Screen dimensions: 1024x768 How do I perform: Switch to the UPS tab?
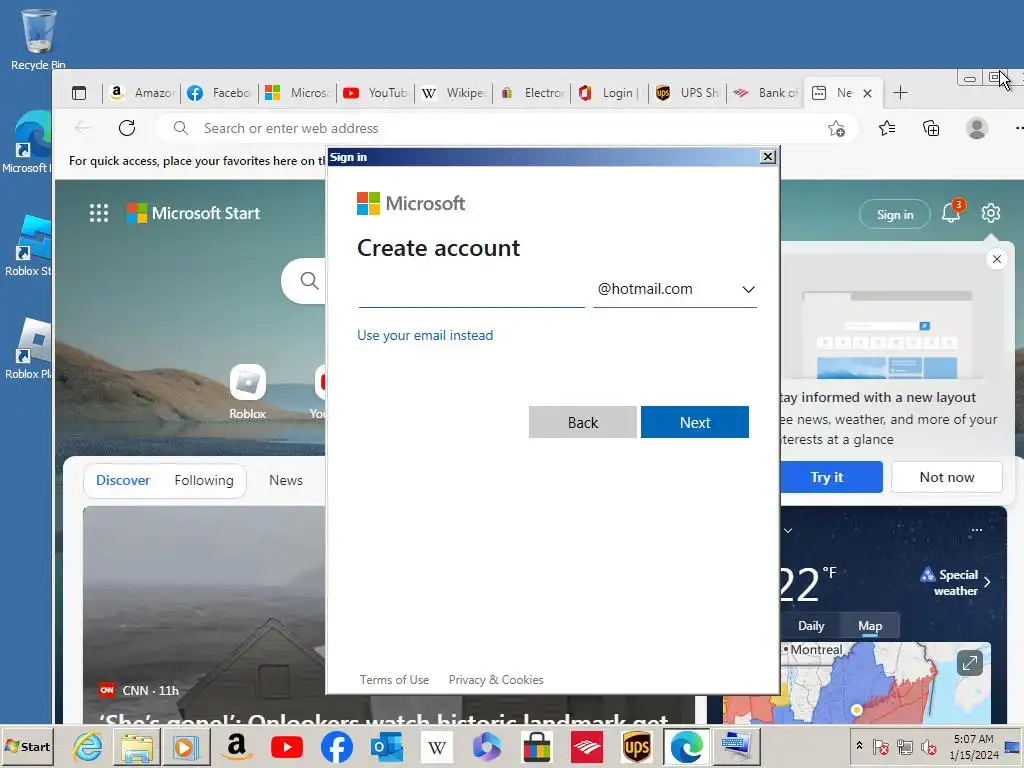coord(688,93)
